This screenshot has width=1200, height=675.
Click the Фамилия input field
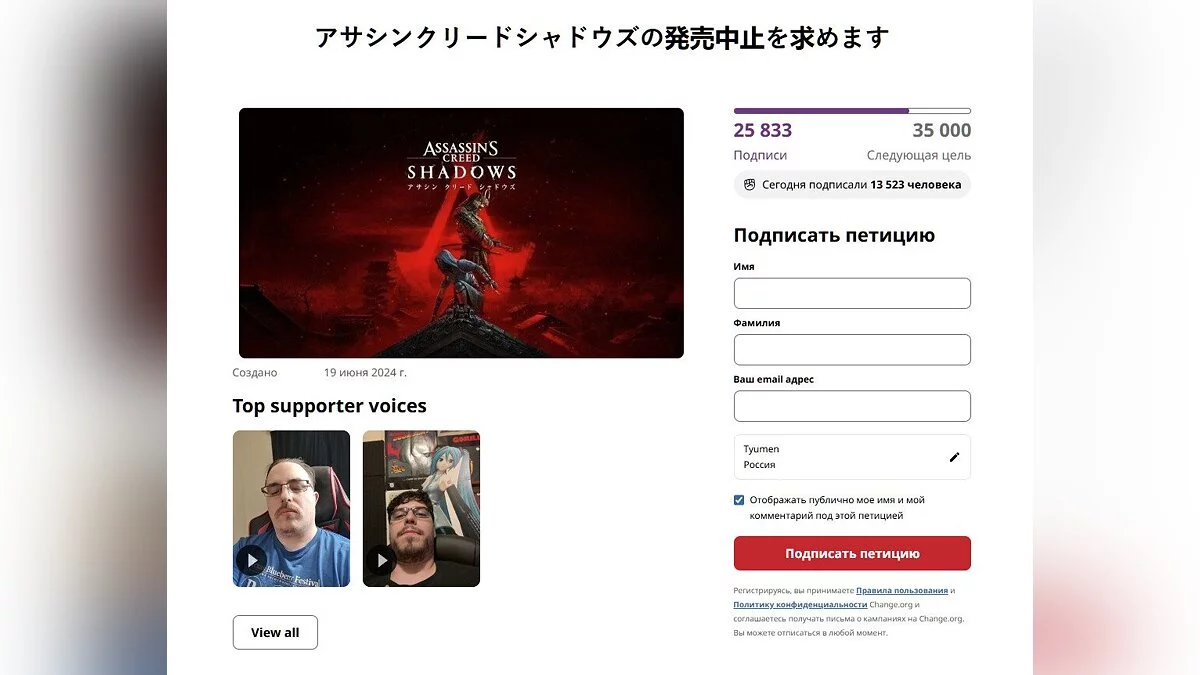click(852, 350)
